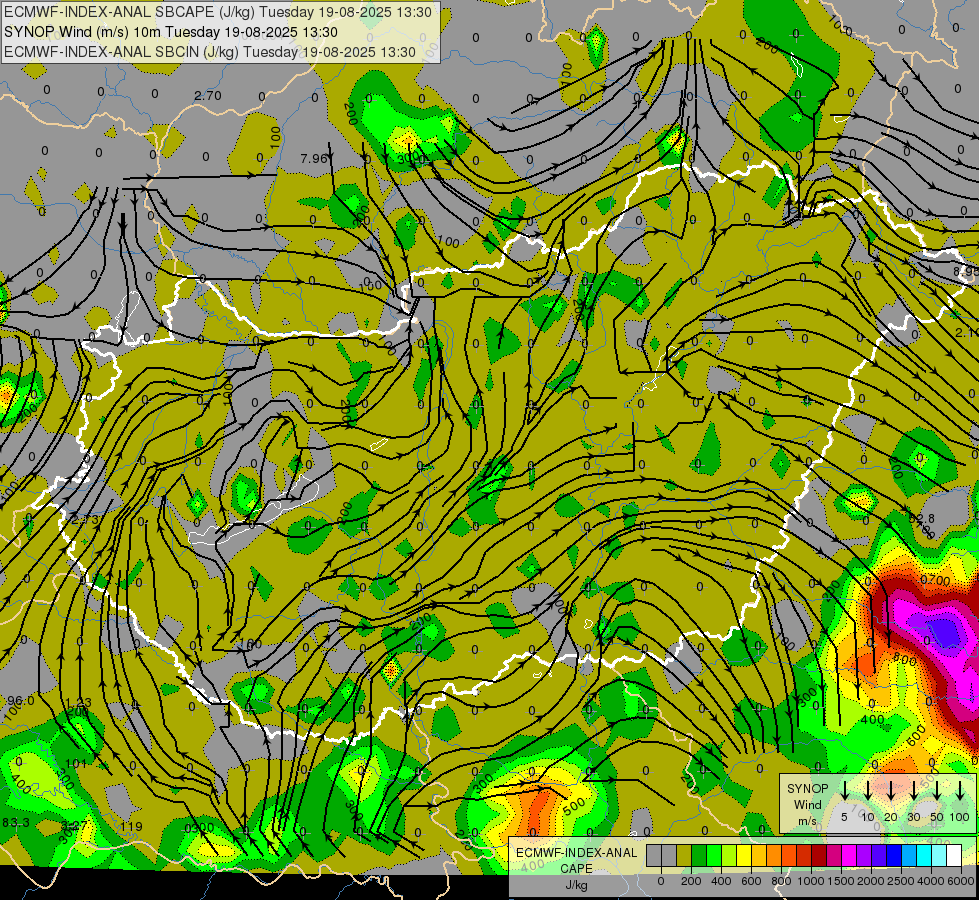
Task: Click the wind value 2.70 on the map
Action: pyautogui.click(x=207, y=96)
